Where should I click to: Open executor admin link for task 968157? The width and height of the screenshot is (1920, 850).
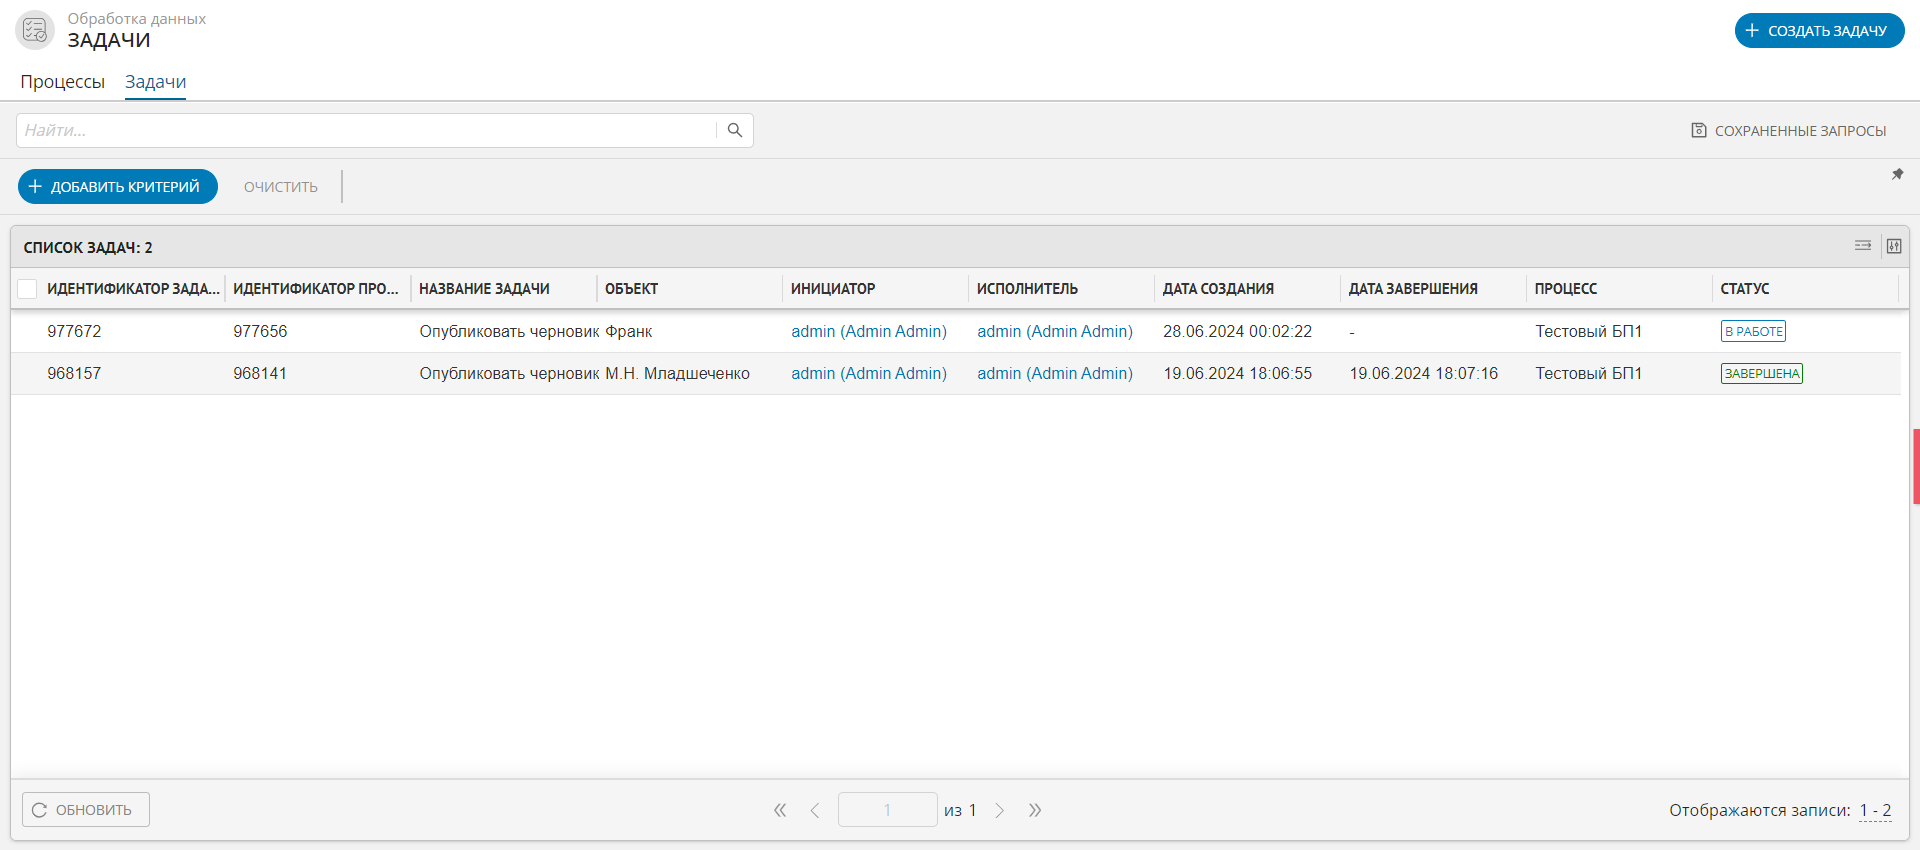click(1055, 373)
